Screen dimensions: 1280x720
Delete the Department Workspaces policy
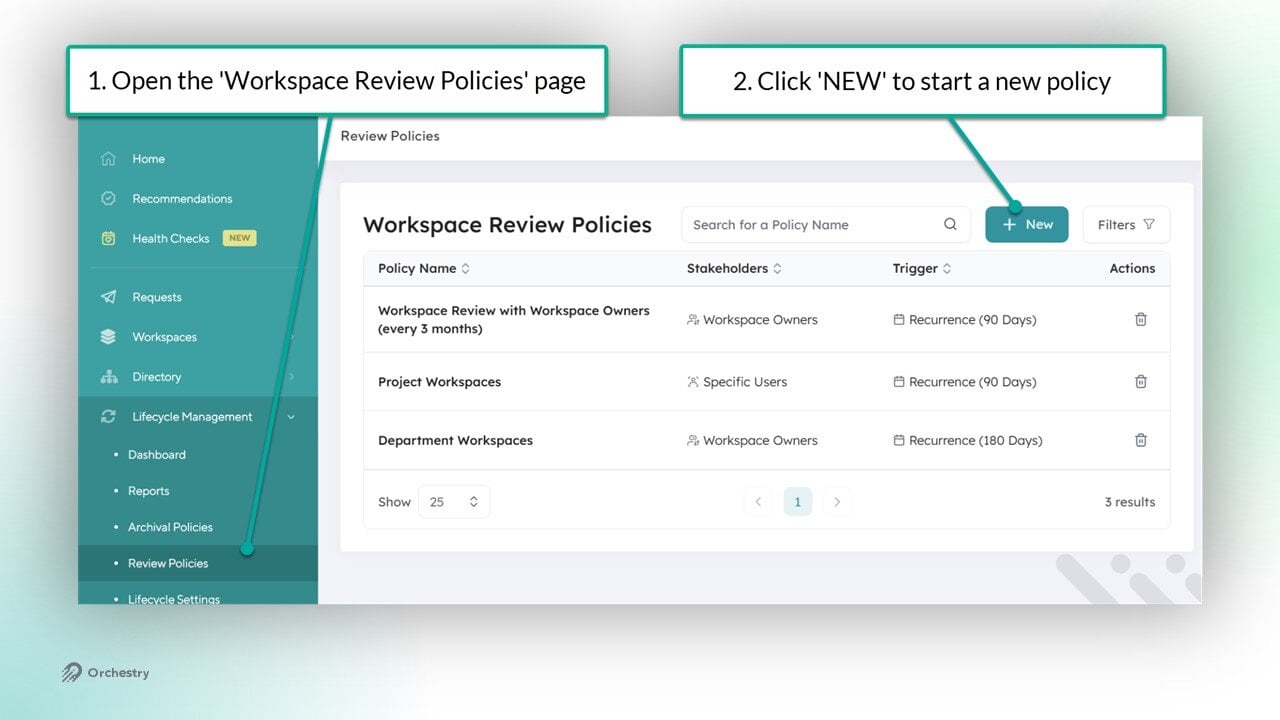1141,440
